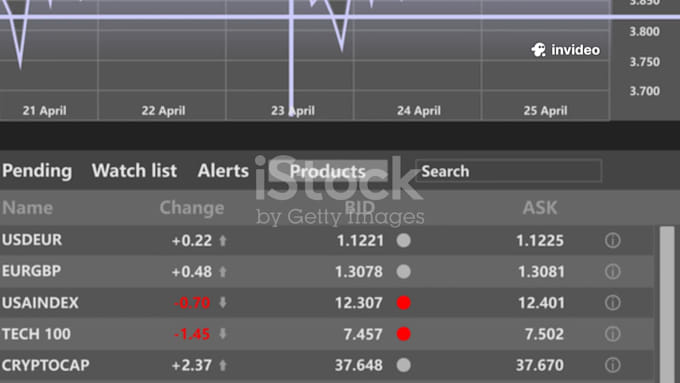
Task: Click the 23 April chart date label
Action: [x=293, y=111]
